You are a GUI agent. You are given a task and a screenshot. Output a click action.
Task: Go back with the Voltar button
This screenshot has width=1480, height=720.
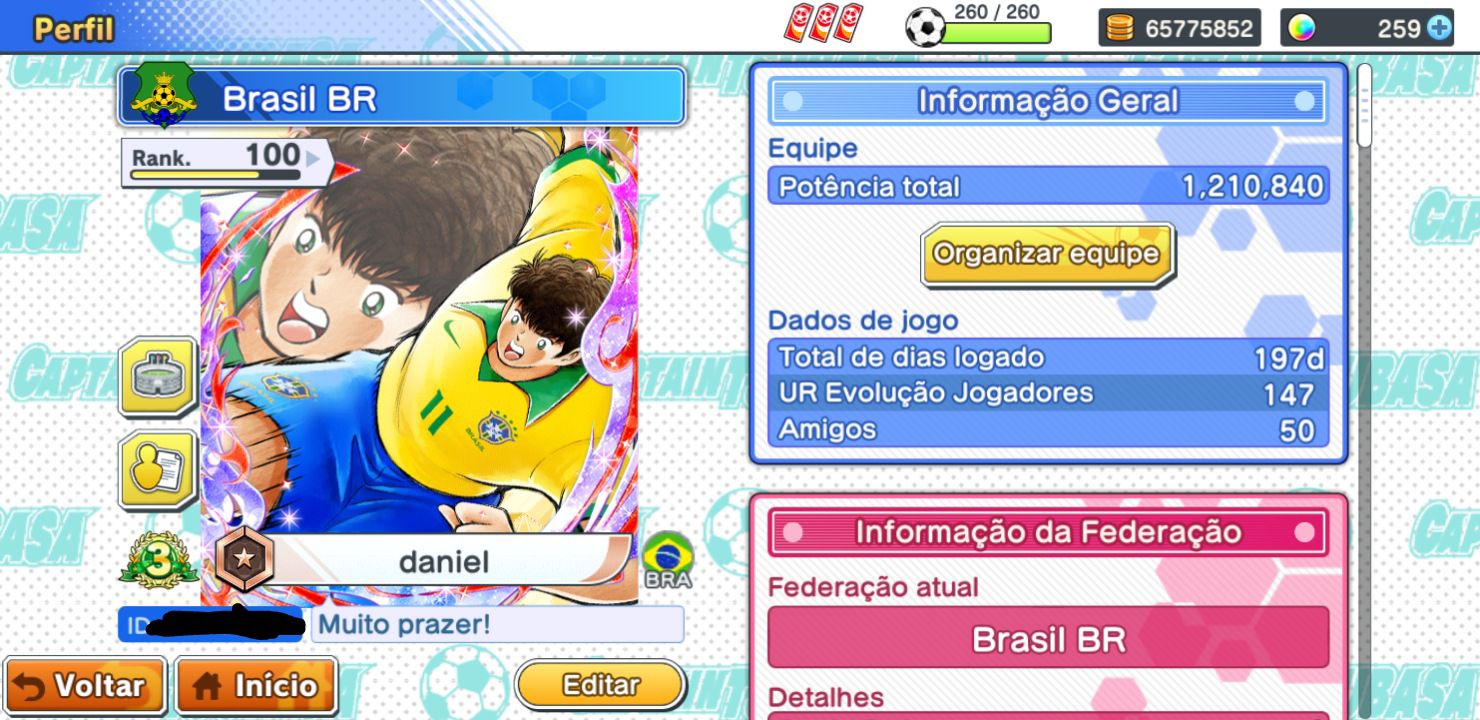[84, 686]
